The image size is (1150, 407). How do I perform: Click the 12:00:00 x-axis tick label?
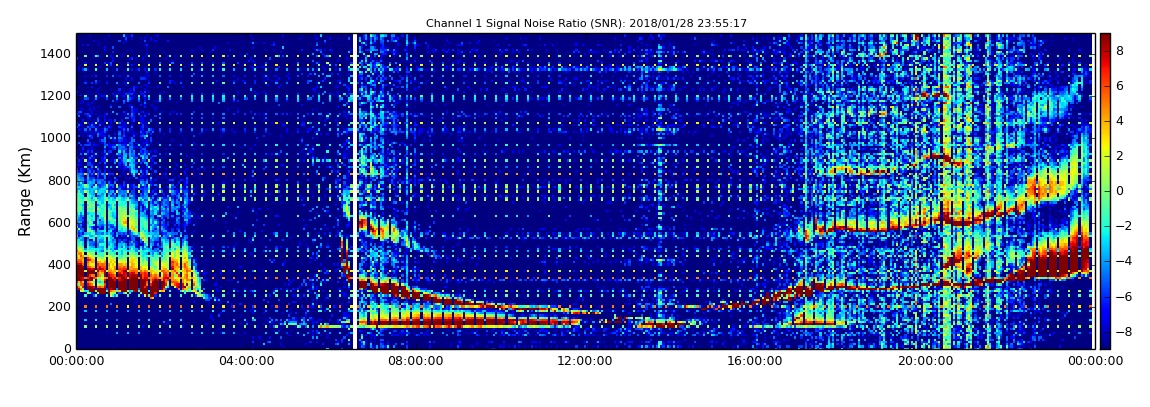pos(585,361)
